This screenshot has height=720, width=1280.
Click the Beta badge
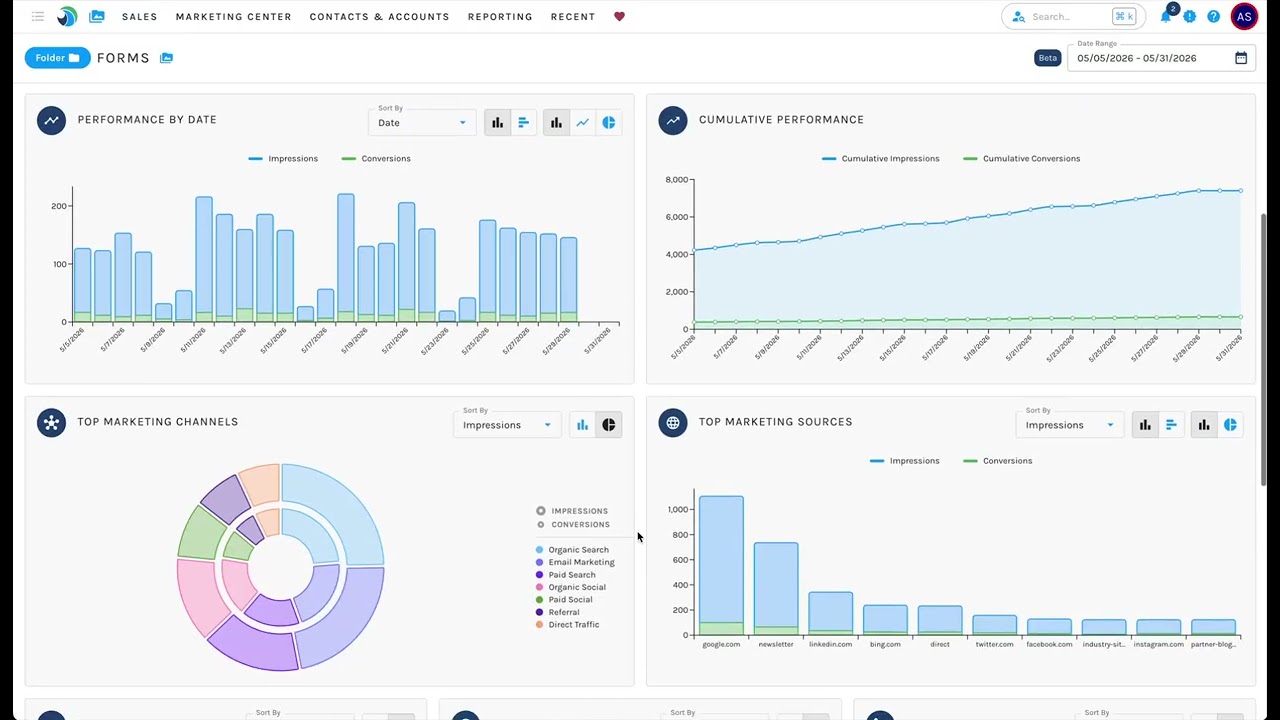[1047, 58]
